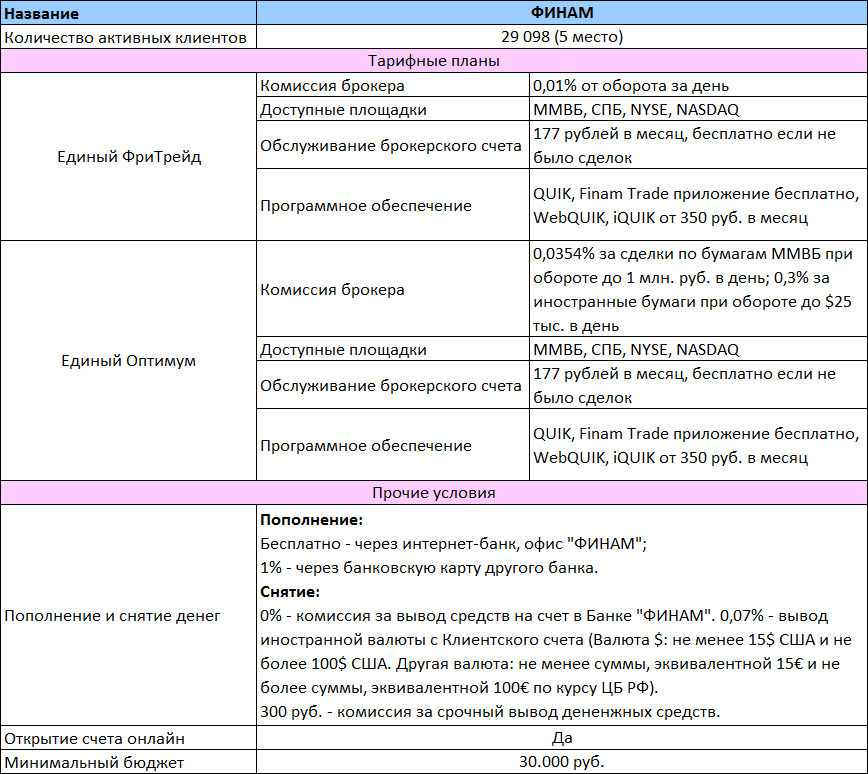Image resolution: width=868 pixels, height=774 pixels.
Task: Click 'Программное обеспечение' in Единый ФриТрейд rows
Action: click(x=392, y=205)
